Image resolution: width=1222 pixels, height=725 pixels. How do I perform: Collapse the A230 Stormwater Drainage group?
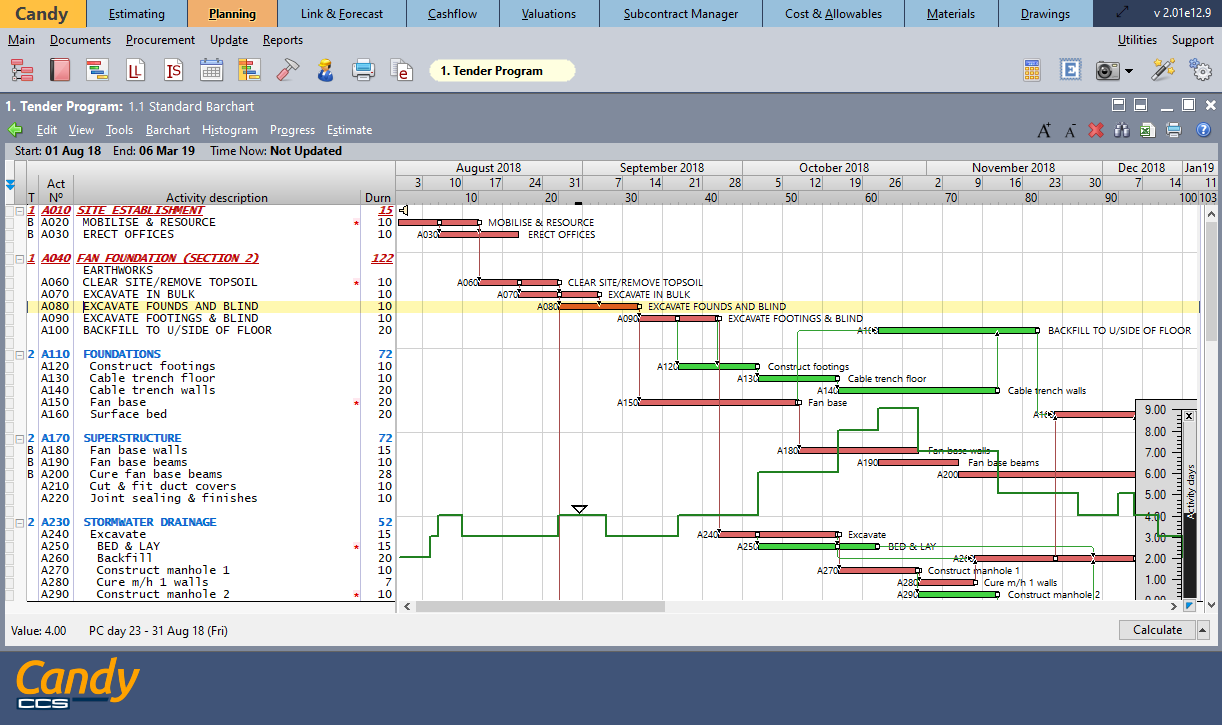tap(20, 522)
